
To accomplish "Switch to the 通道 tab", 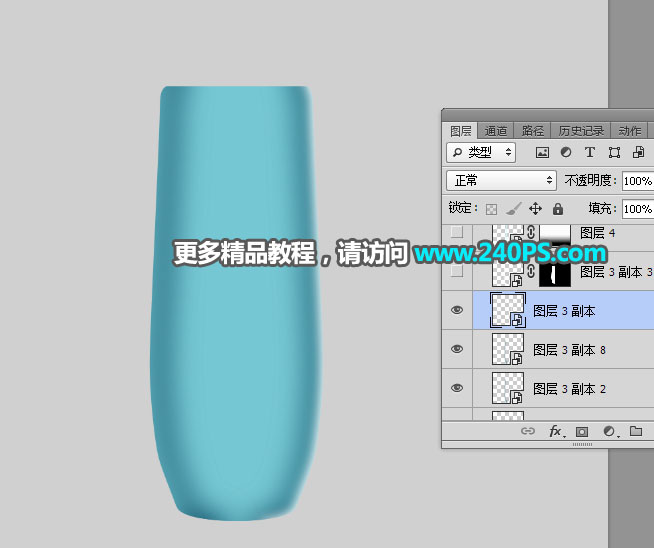I will pyautogui.click(x=496, y=131).
